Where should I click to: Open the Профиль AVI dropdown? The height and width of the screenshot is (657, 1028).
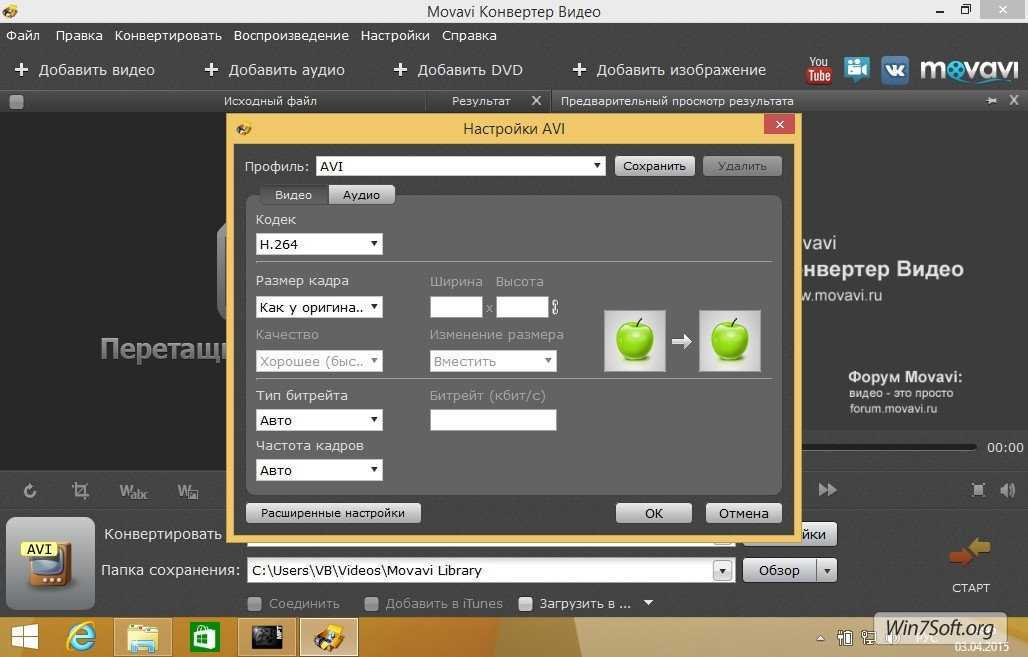[x=460, y=166]
